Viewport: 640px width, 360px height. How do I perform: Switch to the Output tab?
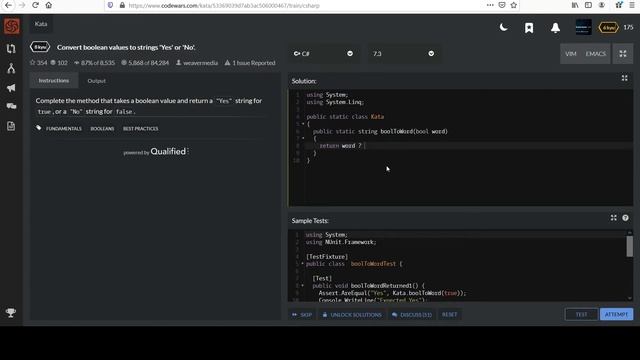(96, 81)
